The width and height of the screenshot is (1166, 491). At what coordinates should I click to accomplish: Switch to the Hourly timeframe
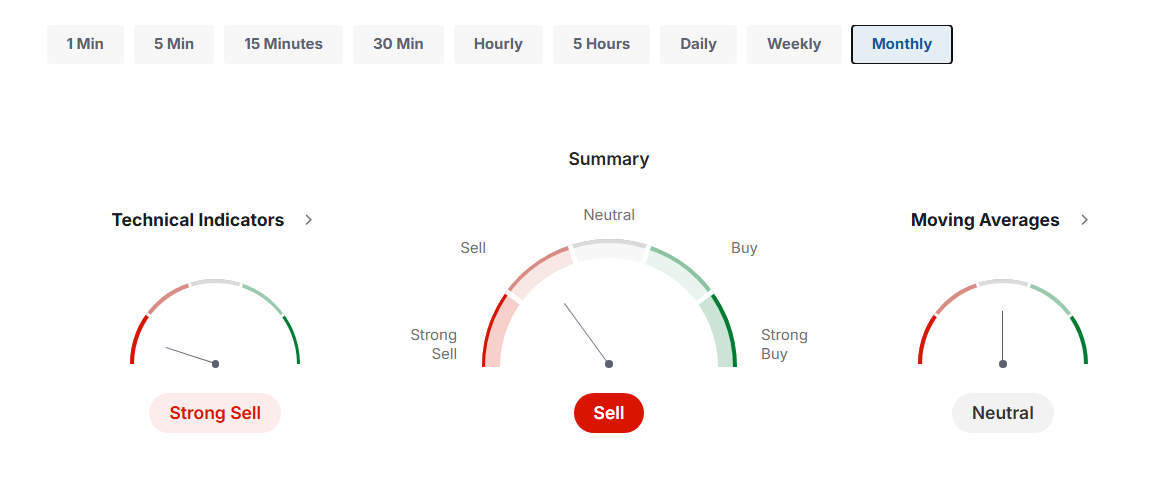click(498, 44)
